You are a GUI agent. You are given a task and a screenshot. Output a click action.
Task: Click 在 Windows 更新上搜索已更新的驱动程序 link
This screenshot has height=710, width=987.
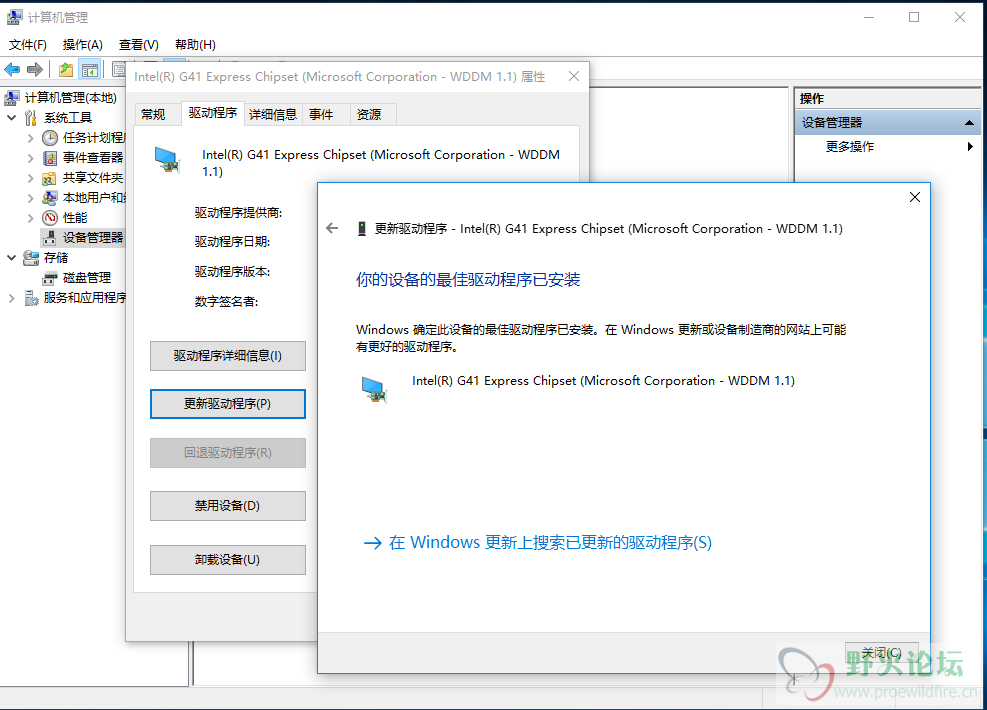pos(538,543)
